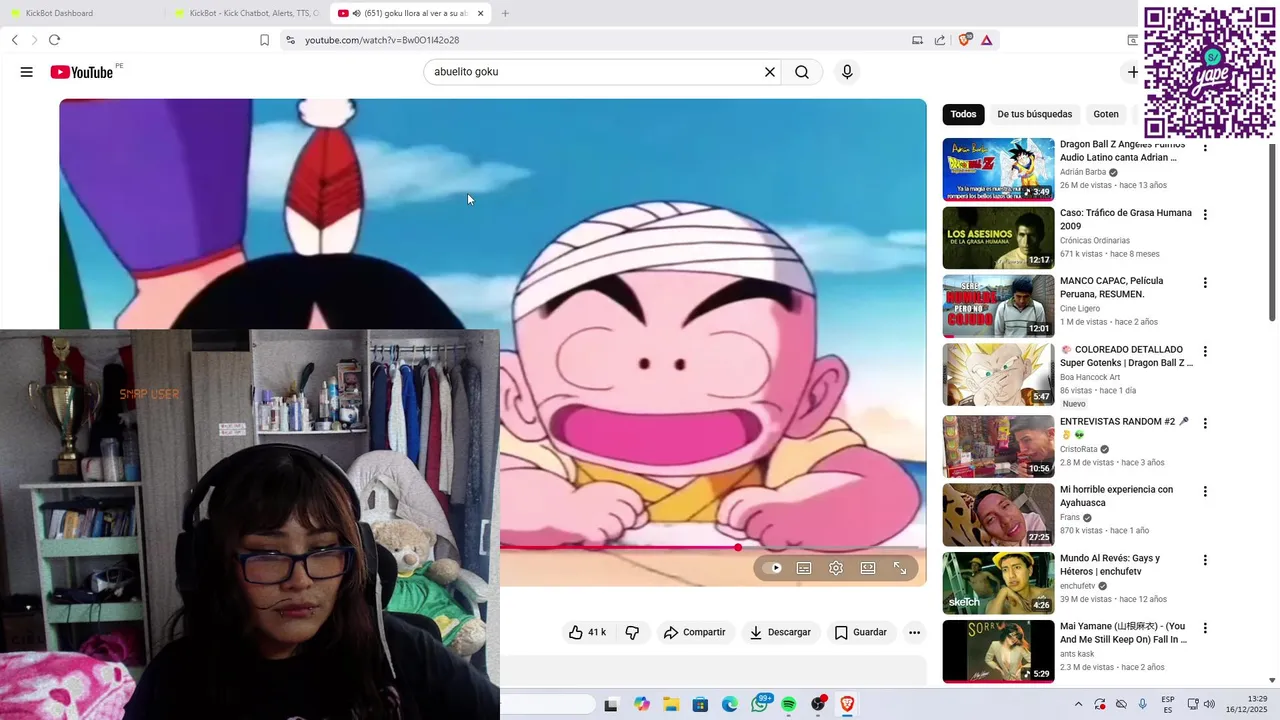This screenshot has width=1280, height=720.
Task: Clear the 'abuelito goku' search text
Action: point(770,72)
